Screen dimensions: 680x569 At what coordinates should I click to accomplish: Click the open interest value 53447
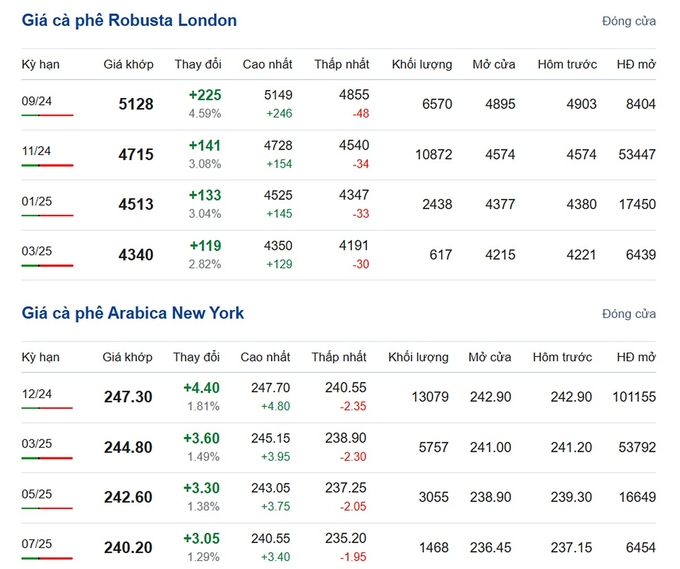point(637,154)
